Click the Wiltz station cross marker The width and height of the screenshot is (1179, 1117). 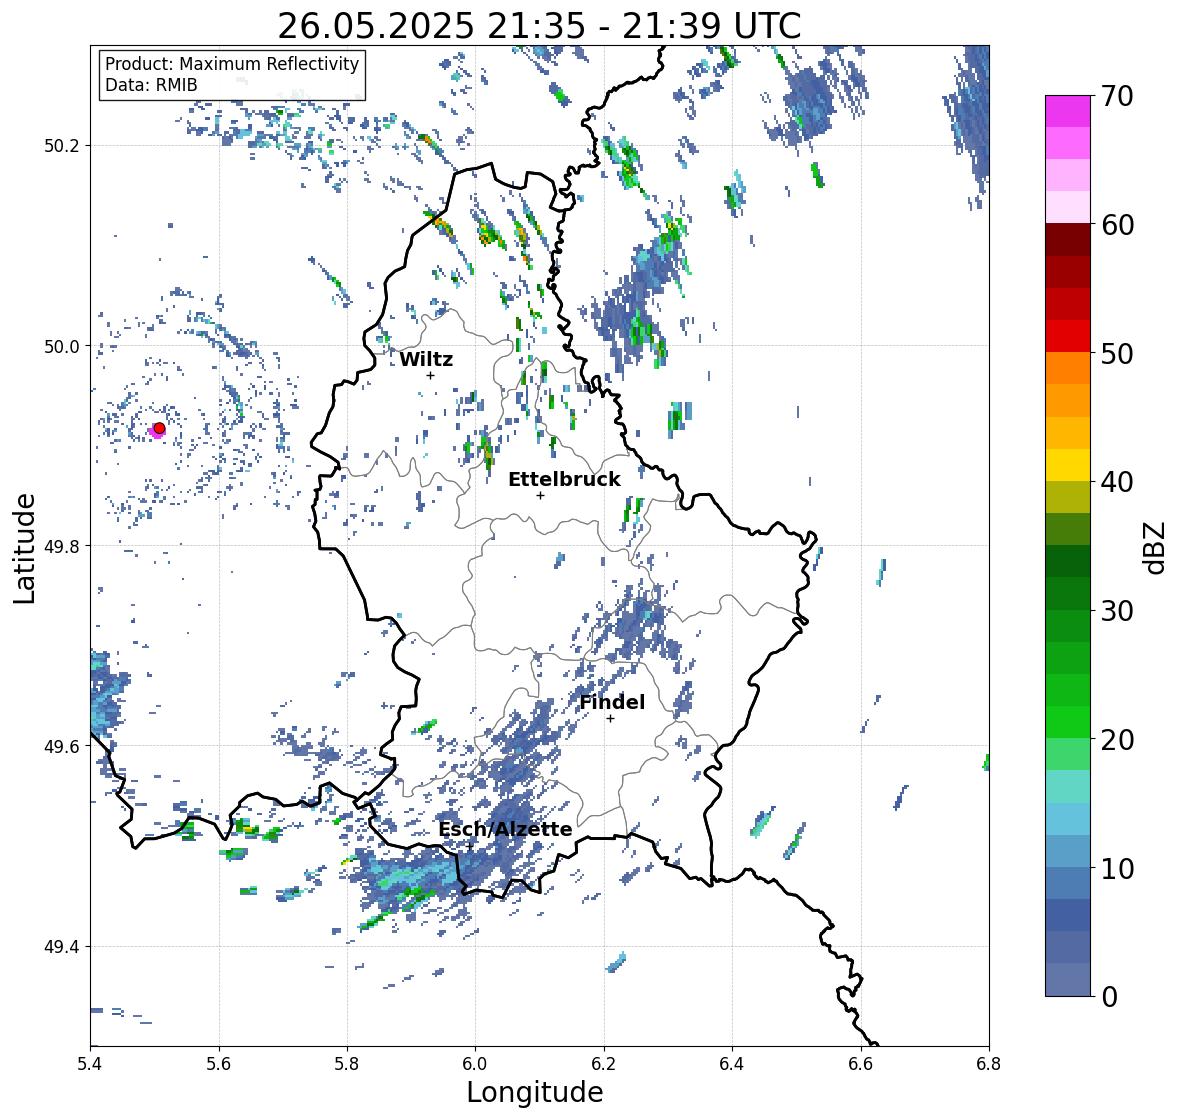point(430,376)
